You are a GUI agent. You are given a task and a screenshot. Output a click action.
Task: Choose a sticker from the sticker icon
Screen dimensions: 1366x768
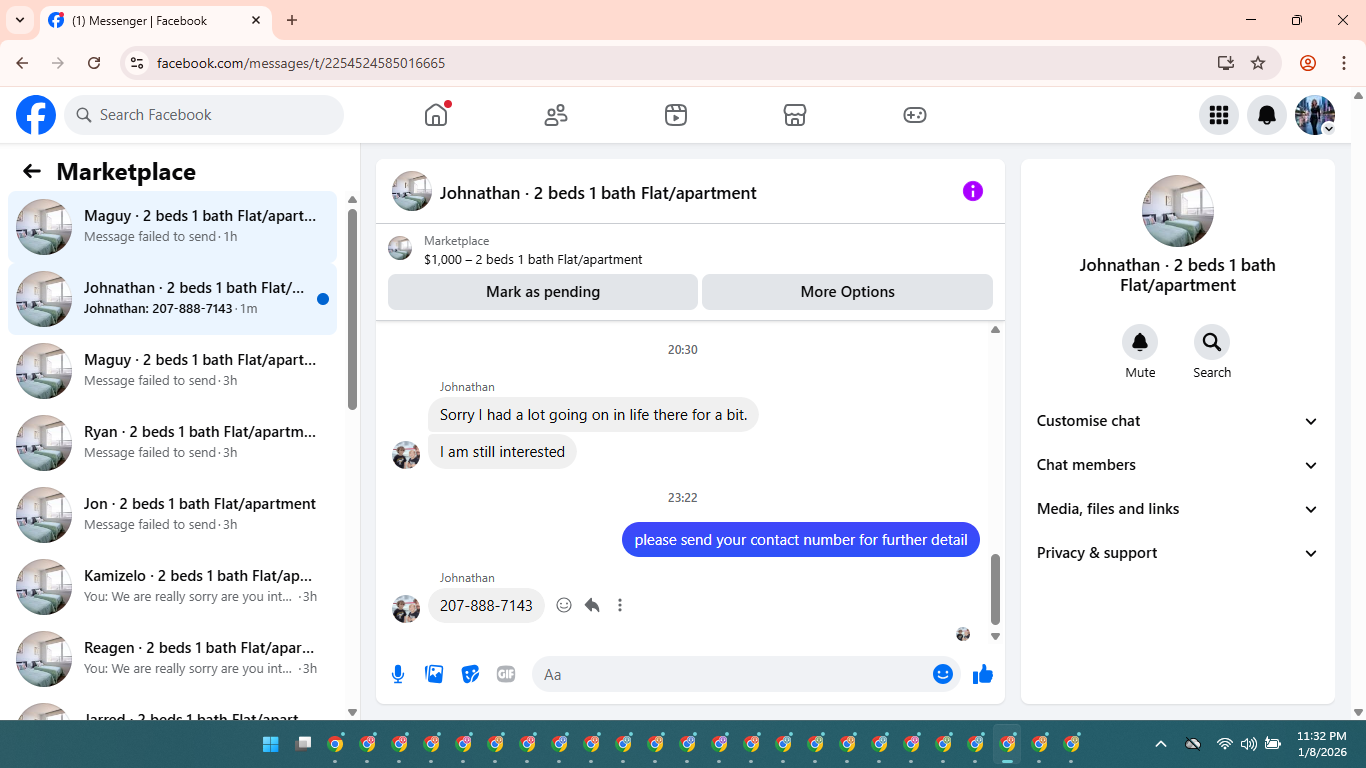point(470,674)
